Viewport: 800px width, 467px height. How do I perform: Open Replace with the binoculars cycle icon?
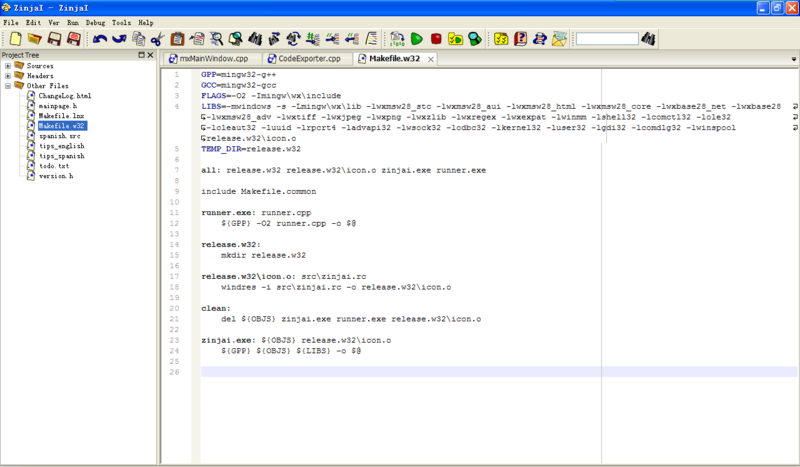coord(293,39)
